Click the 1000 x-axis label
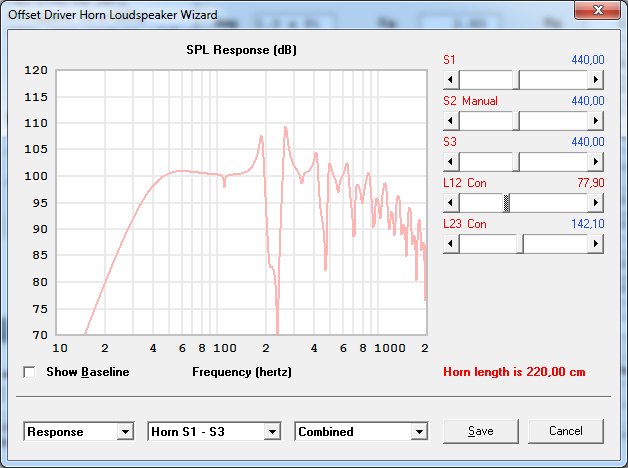 tap(390, 348)
